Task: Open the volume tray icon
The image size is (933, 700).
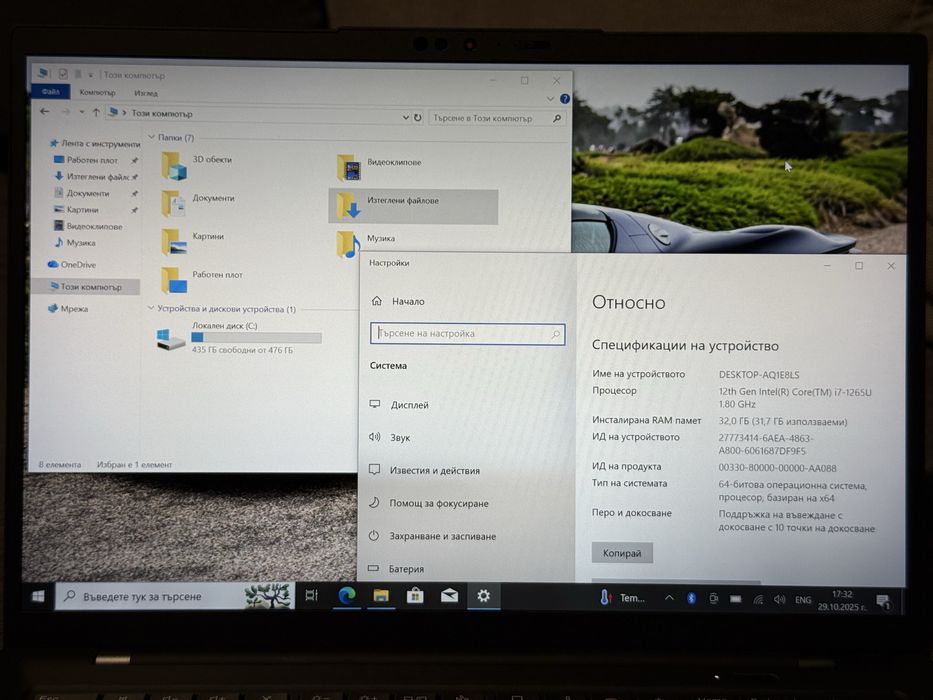Action: (x=779, y=599)
